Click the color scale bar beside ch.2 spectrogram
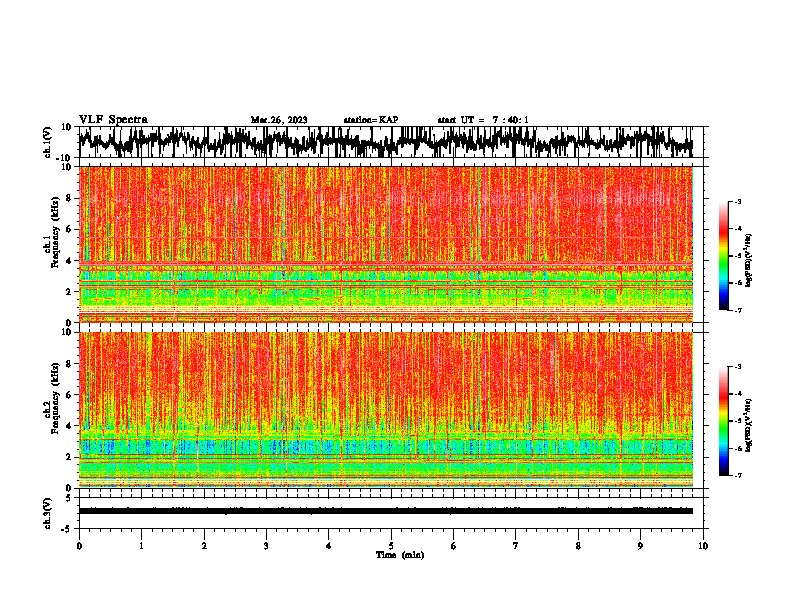 [724, 421]
